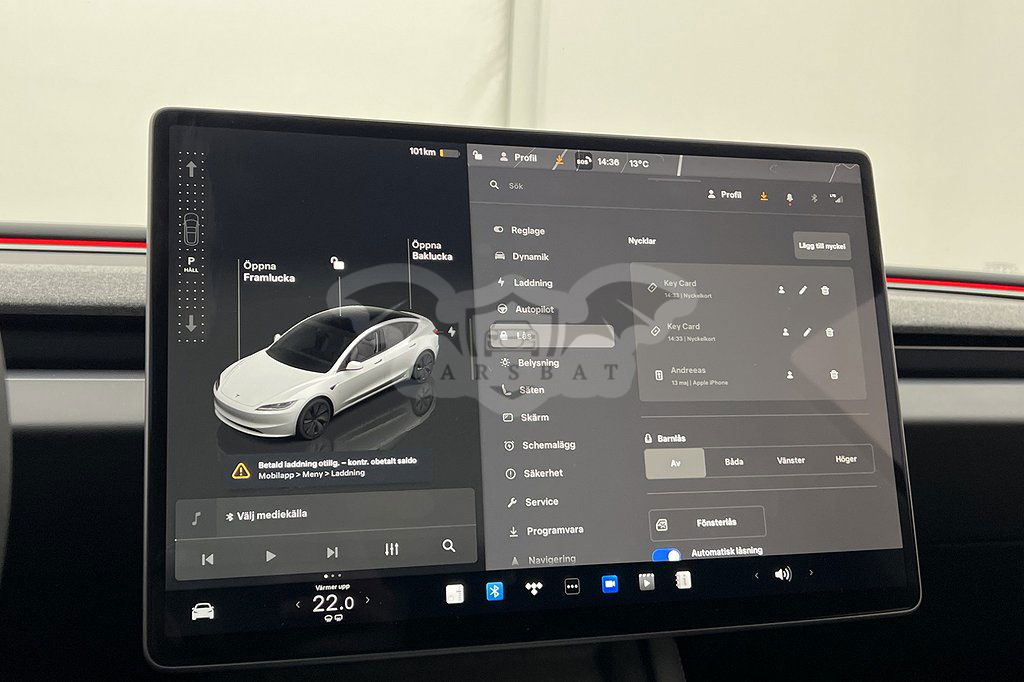This screenshot has height=682, width=1024.
Task: Show all apps with three-dot icon
Action: (x=572, y=587)
